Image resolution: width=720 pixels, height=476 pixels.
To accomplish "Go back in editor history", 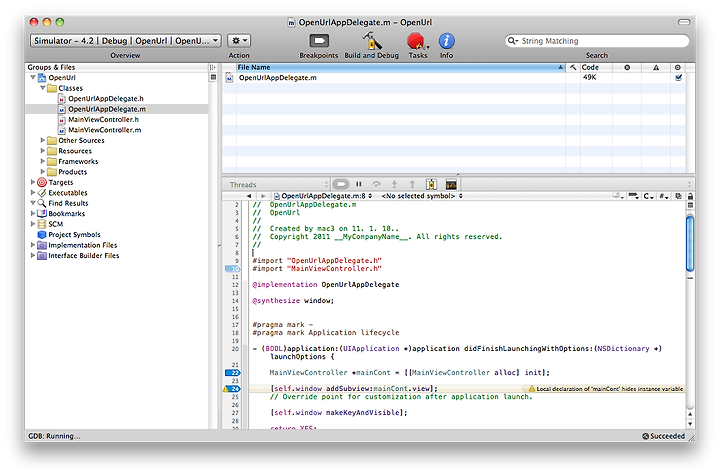I will tap(249, 196).
